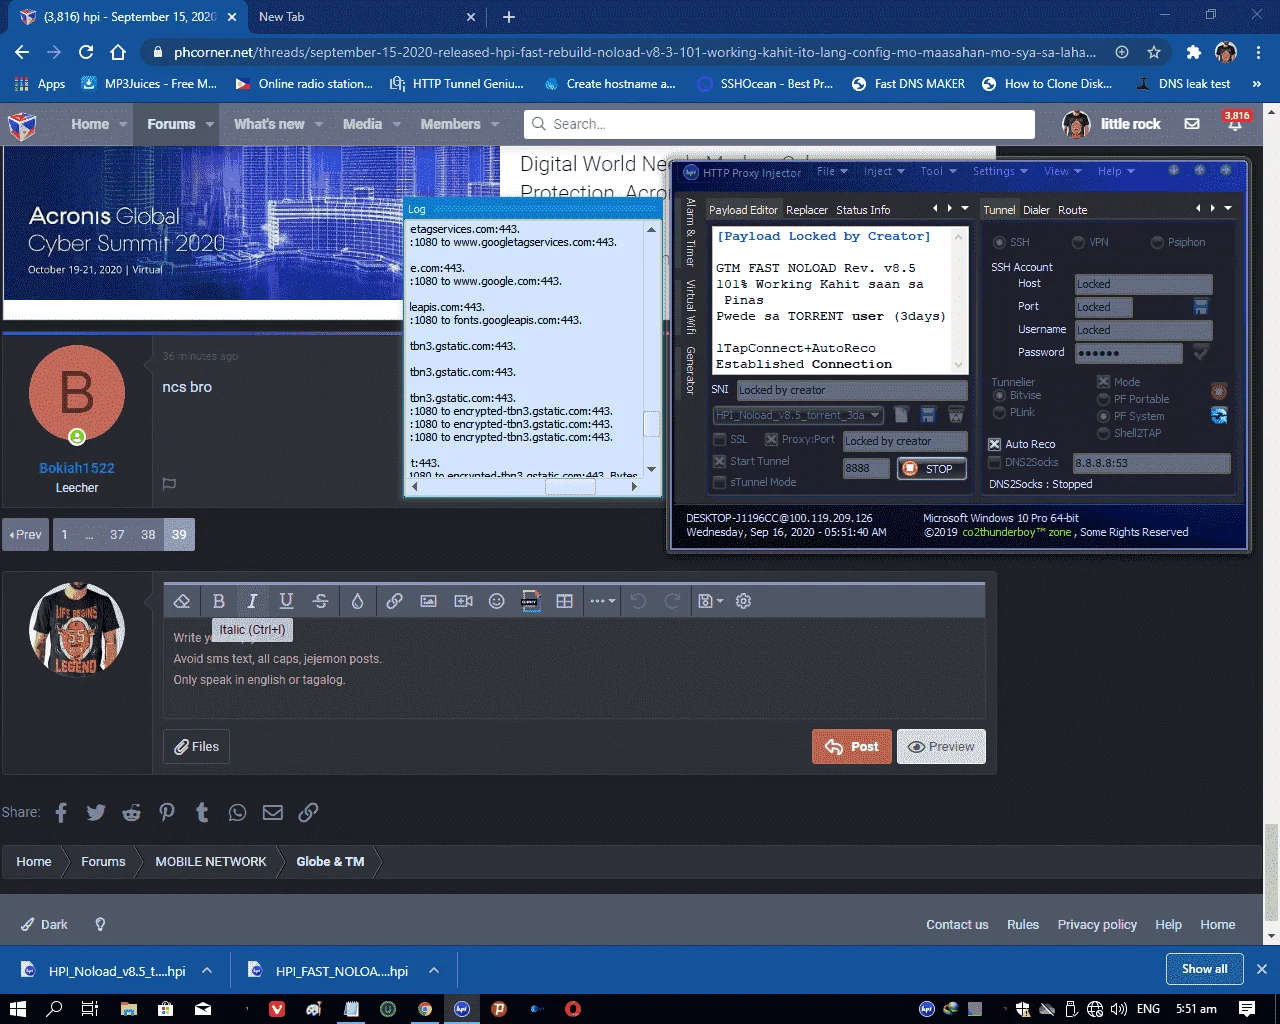Open the Generator side tab
This screenshot has width=1280, height=1024.
click(690, 370)
